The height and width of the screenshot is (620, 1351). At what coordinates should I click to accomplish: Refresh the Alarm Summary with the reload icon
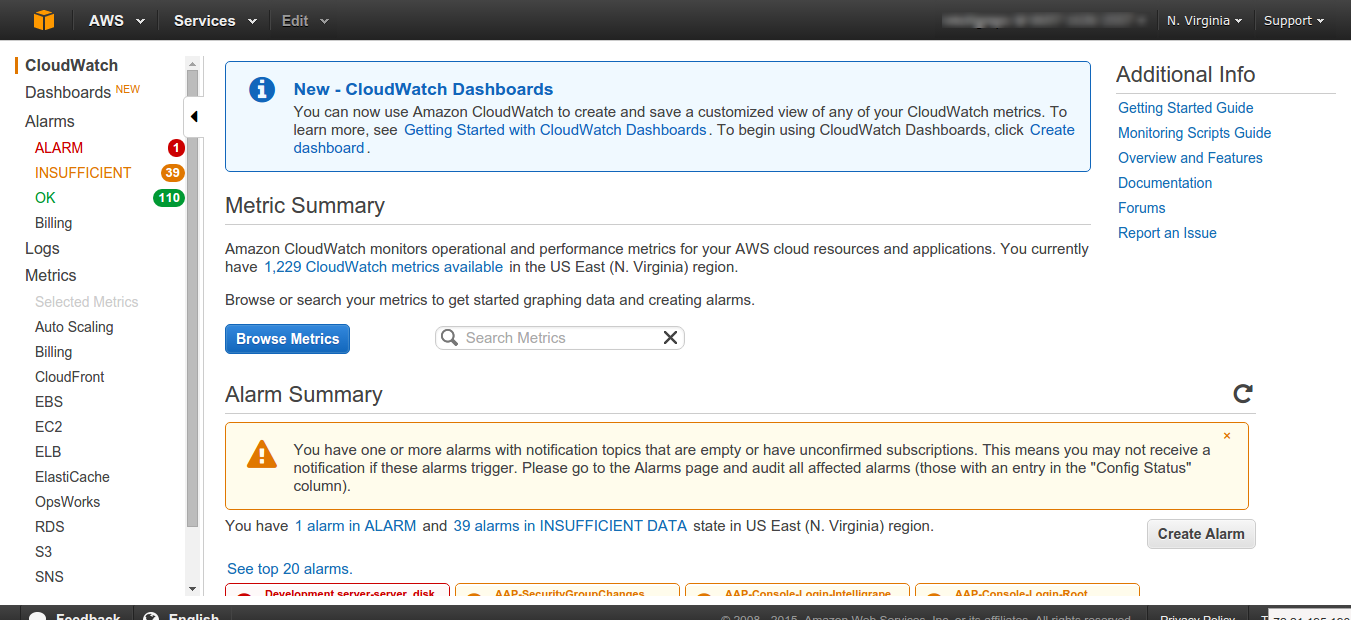coord(1243,394)
